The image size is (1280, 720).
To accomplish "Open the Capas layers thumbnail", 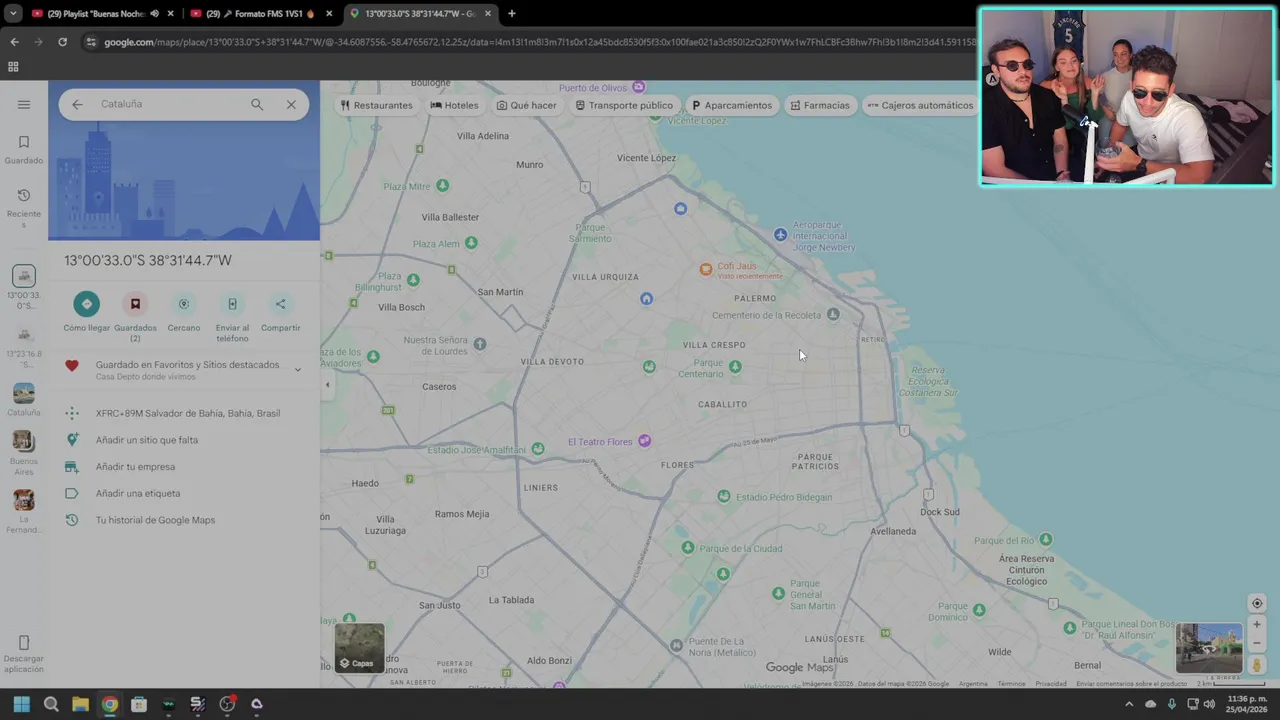I will [359, 648].
